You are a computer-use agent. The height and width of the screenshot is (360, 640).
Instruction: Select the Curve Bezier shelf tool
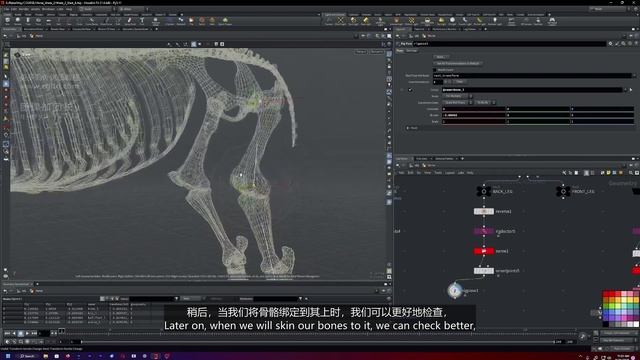pyautogui.click(x=92, y=21)
